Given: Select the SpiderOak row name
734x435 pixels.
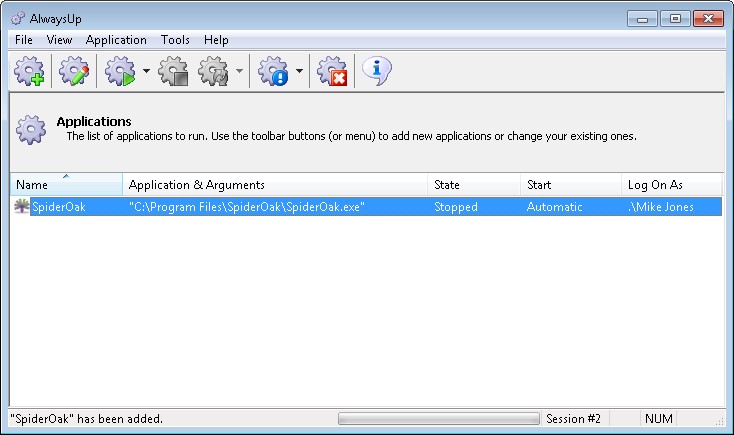Looking at the screenshot, I should click(x=59, y=207).
